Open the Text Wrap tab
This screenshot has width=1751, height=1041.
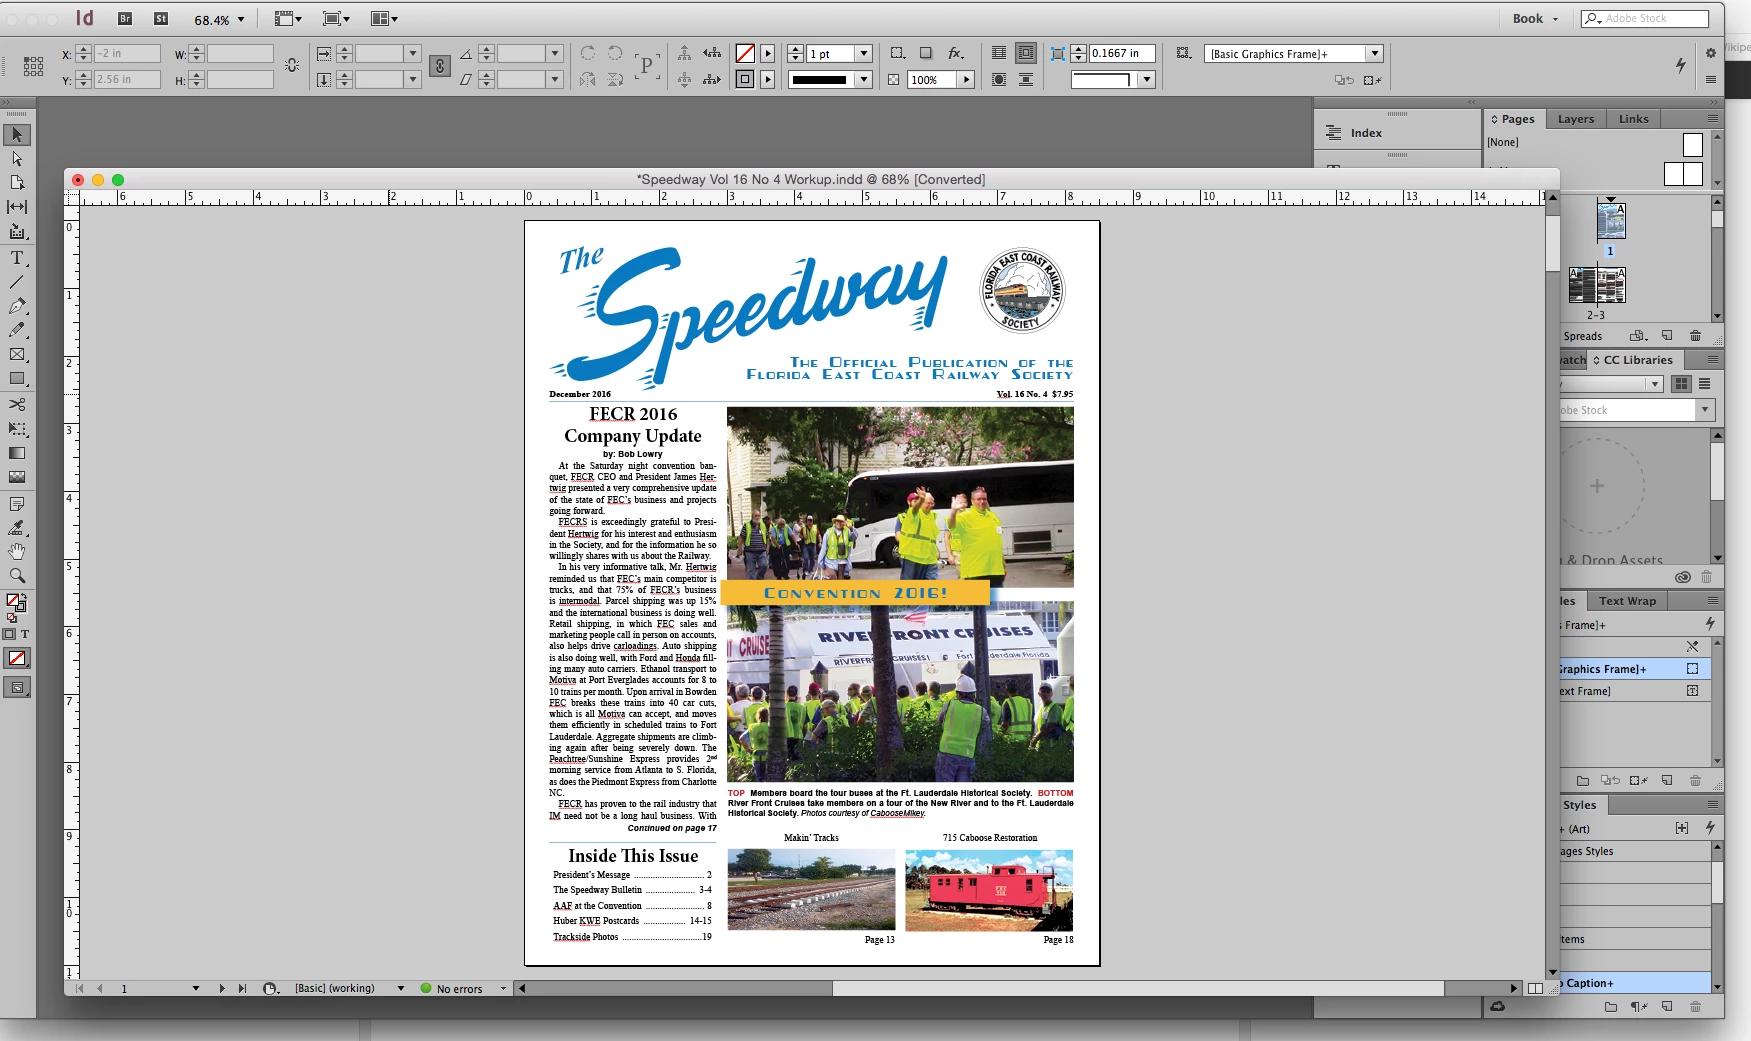[x=1627, y=601]
